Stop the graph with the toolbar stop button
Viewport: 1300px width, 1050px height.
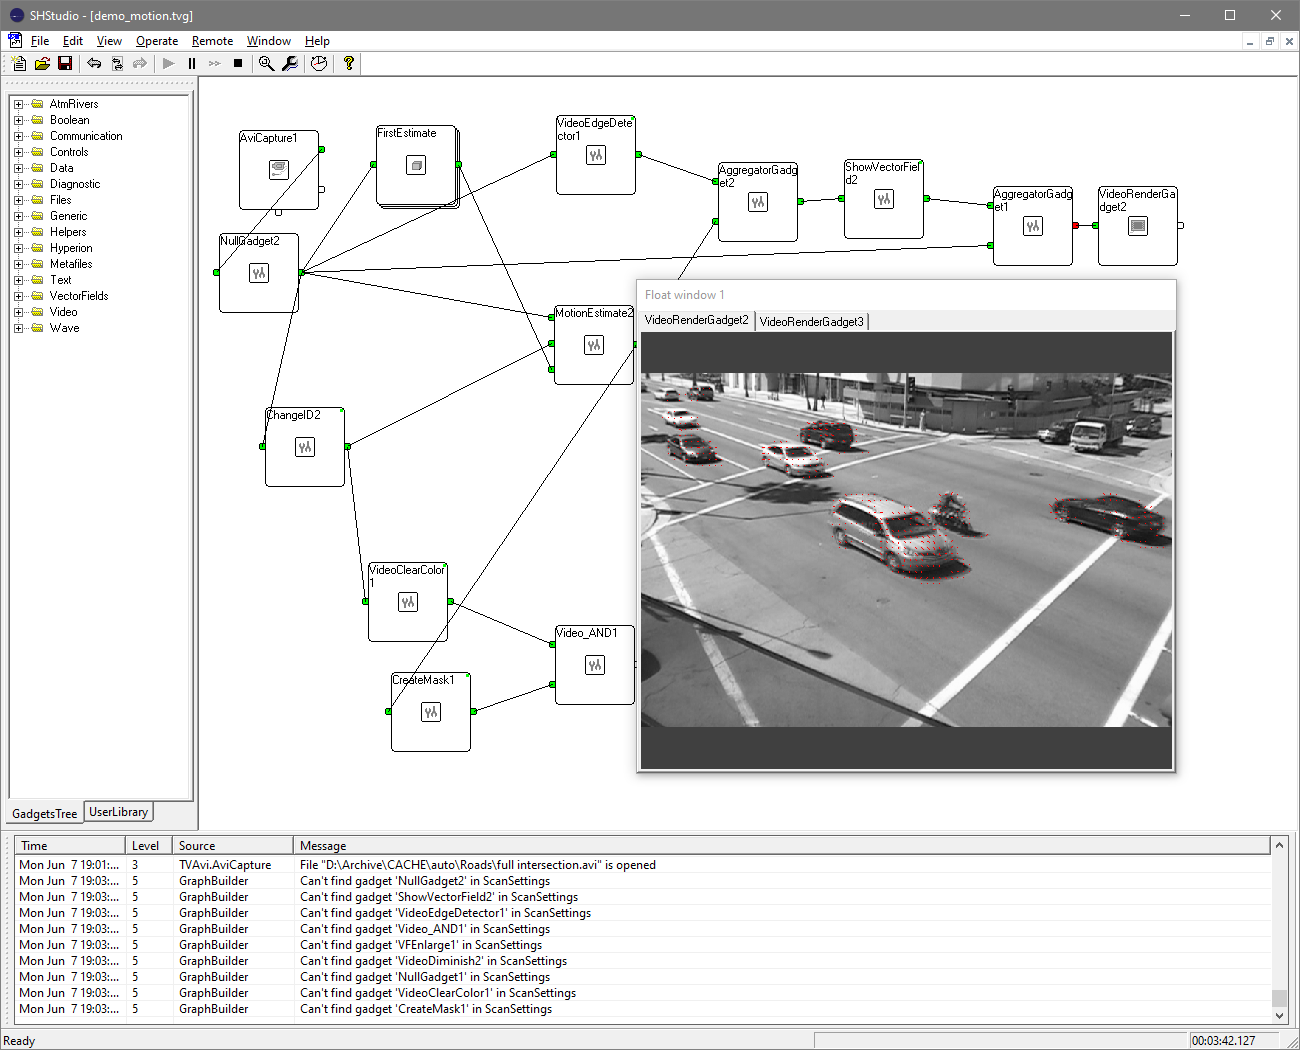click(x=238, y=63)
